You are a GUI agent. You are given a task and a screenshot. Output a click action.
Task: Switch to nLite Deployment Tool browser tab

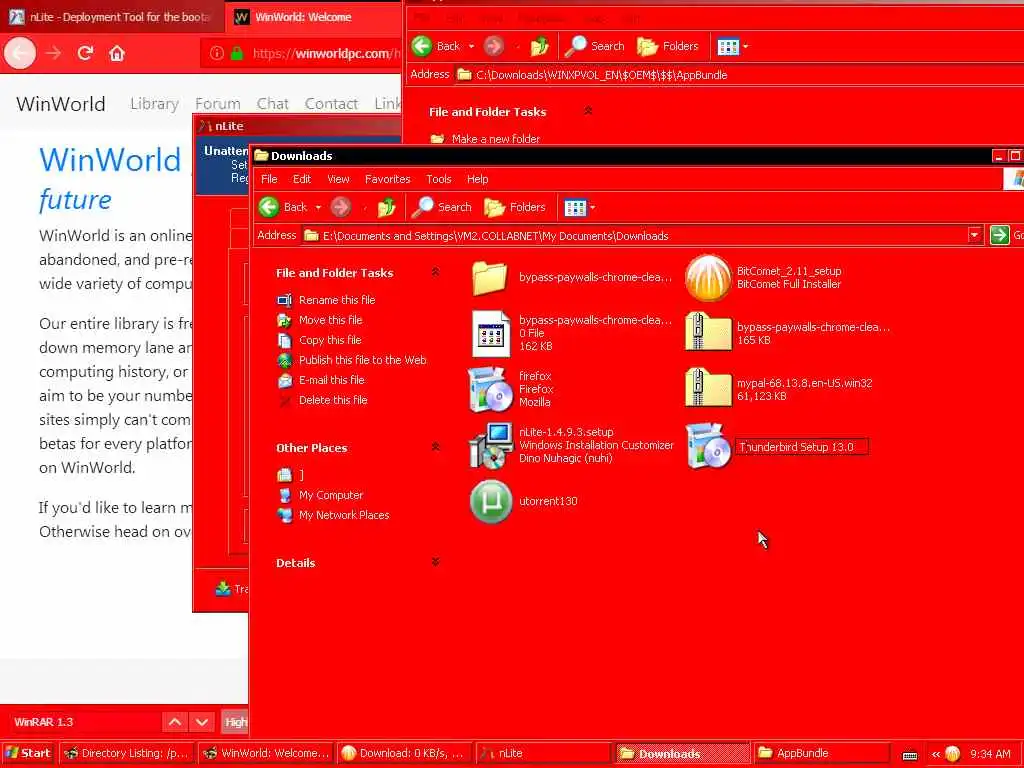pos(112,17)
